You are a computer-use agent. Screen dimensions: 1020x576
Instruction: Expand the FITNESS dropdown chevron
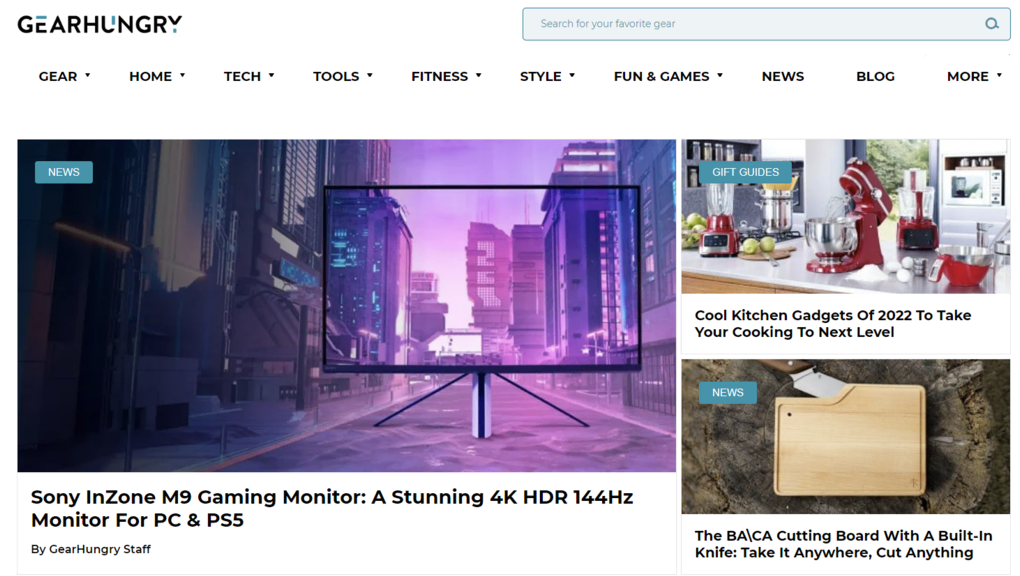pyautogui.click(x=479, y=74)
